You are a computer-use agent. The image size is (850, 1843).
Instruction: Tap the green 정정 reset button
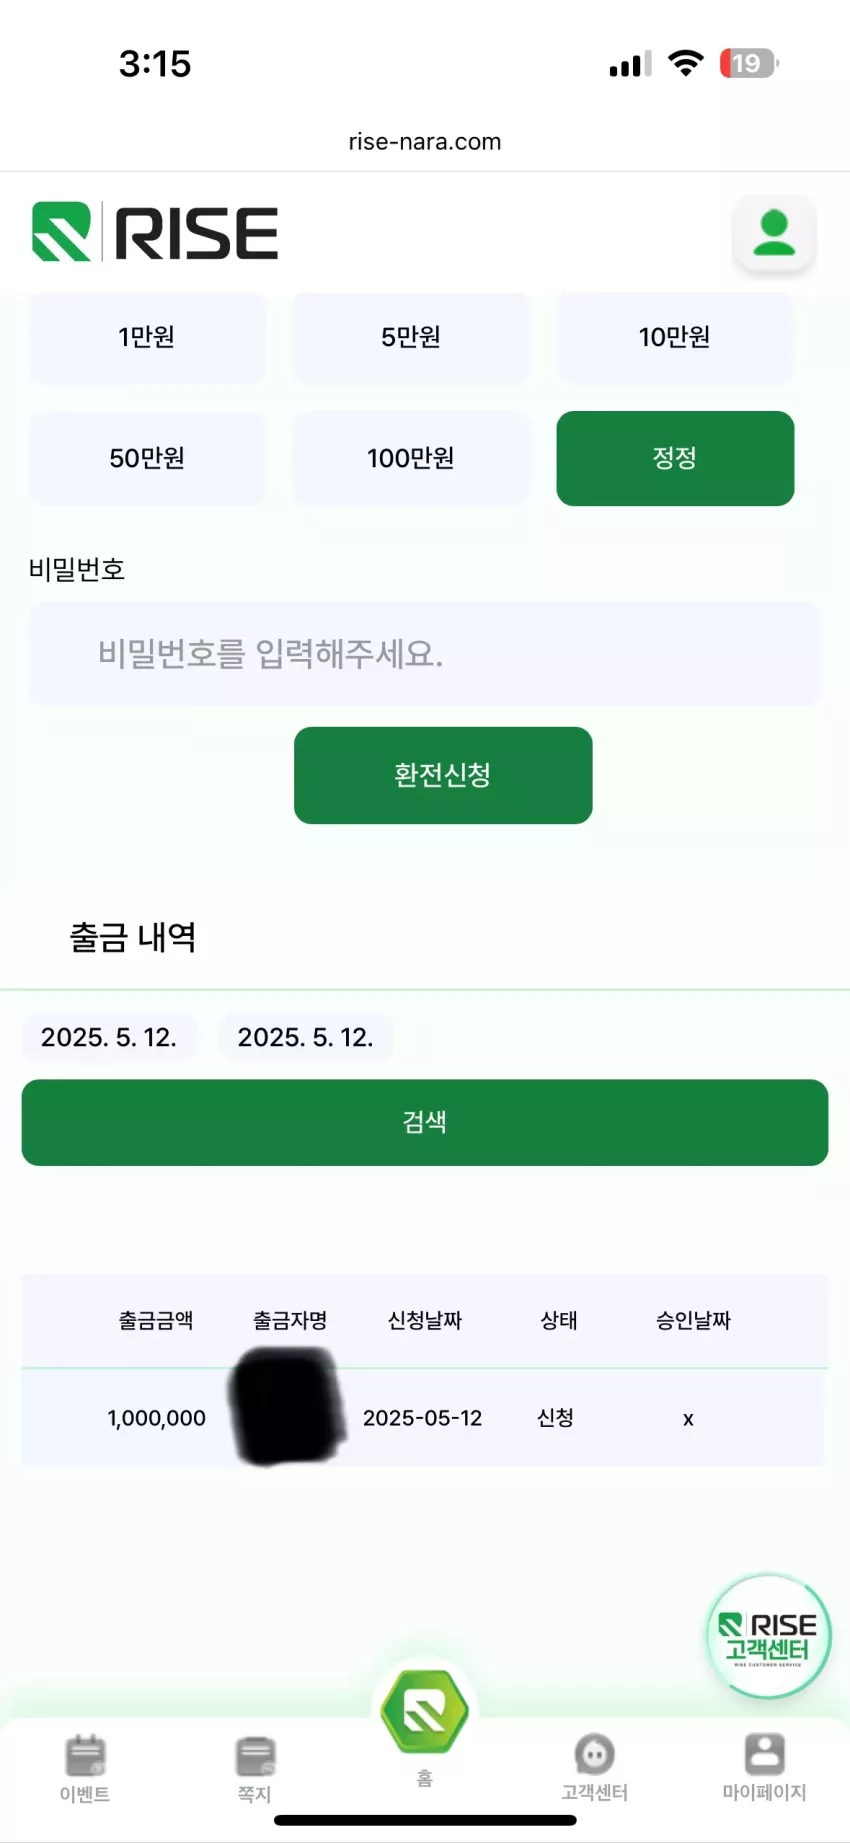point(675,458)
